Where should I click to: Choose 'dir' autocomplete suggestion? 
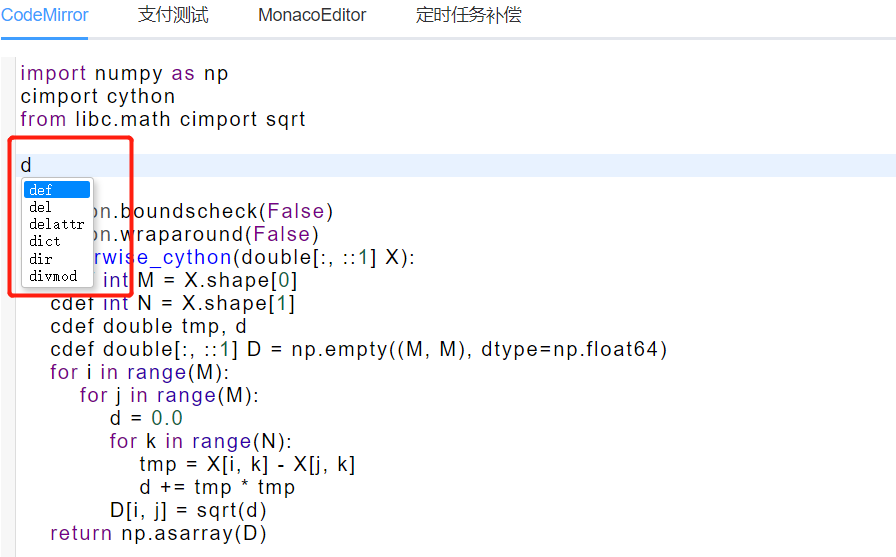coord(57,259)
